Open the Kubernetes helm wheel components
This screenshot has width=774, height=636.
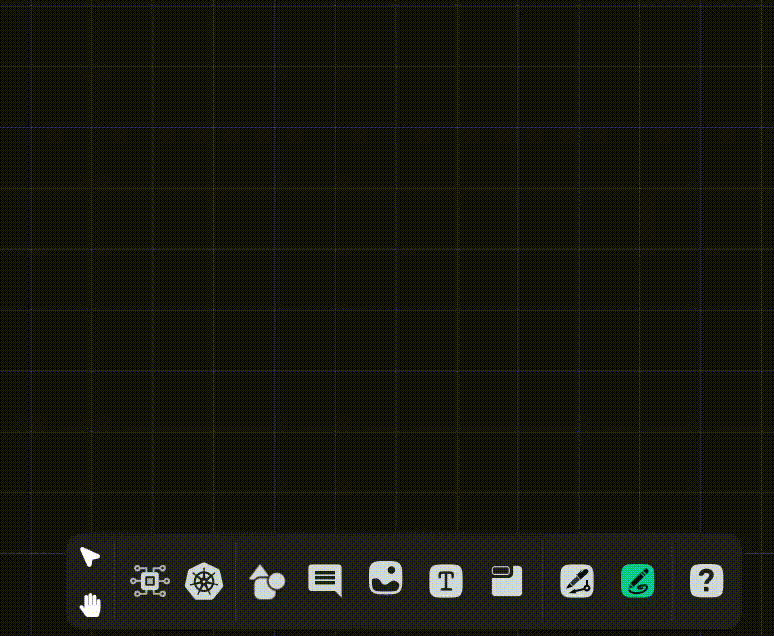coord(204,581)
